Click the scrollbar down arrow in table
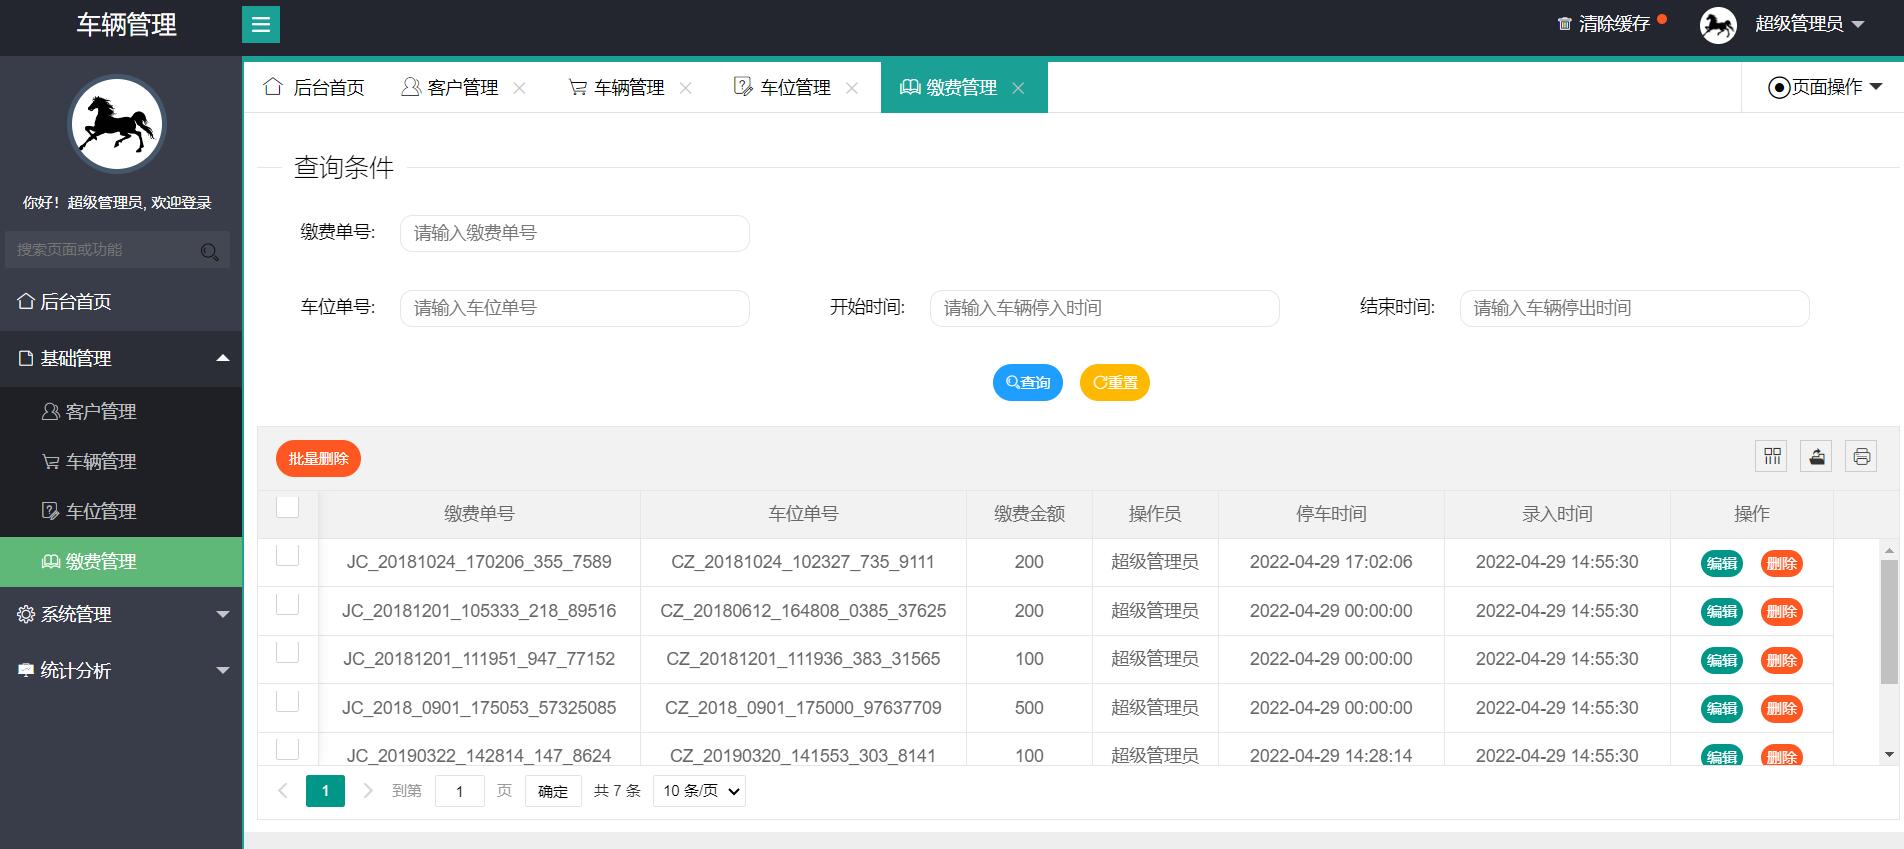The width and height of the screenshot is (1904, 849). [x=1889, y=754]
